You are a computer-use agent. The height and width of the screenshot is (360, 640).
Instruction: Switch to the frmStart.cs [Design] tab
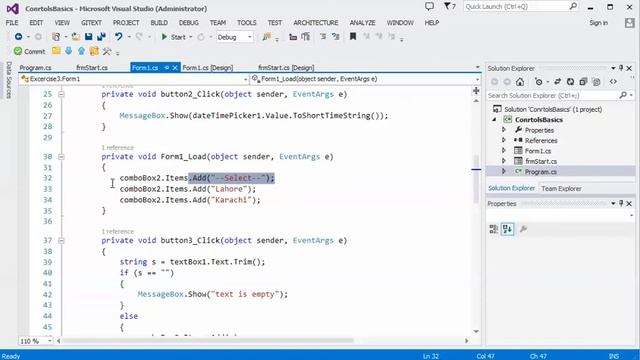pos(286,68)
